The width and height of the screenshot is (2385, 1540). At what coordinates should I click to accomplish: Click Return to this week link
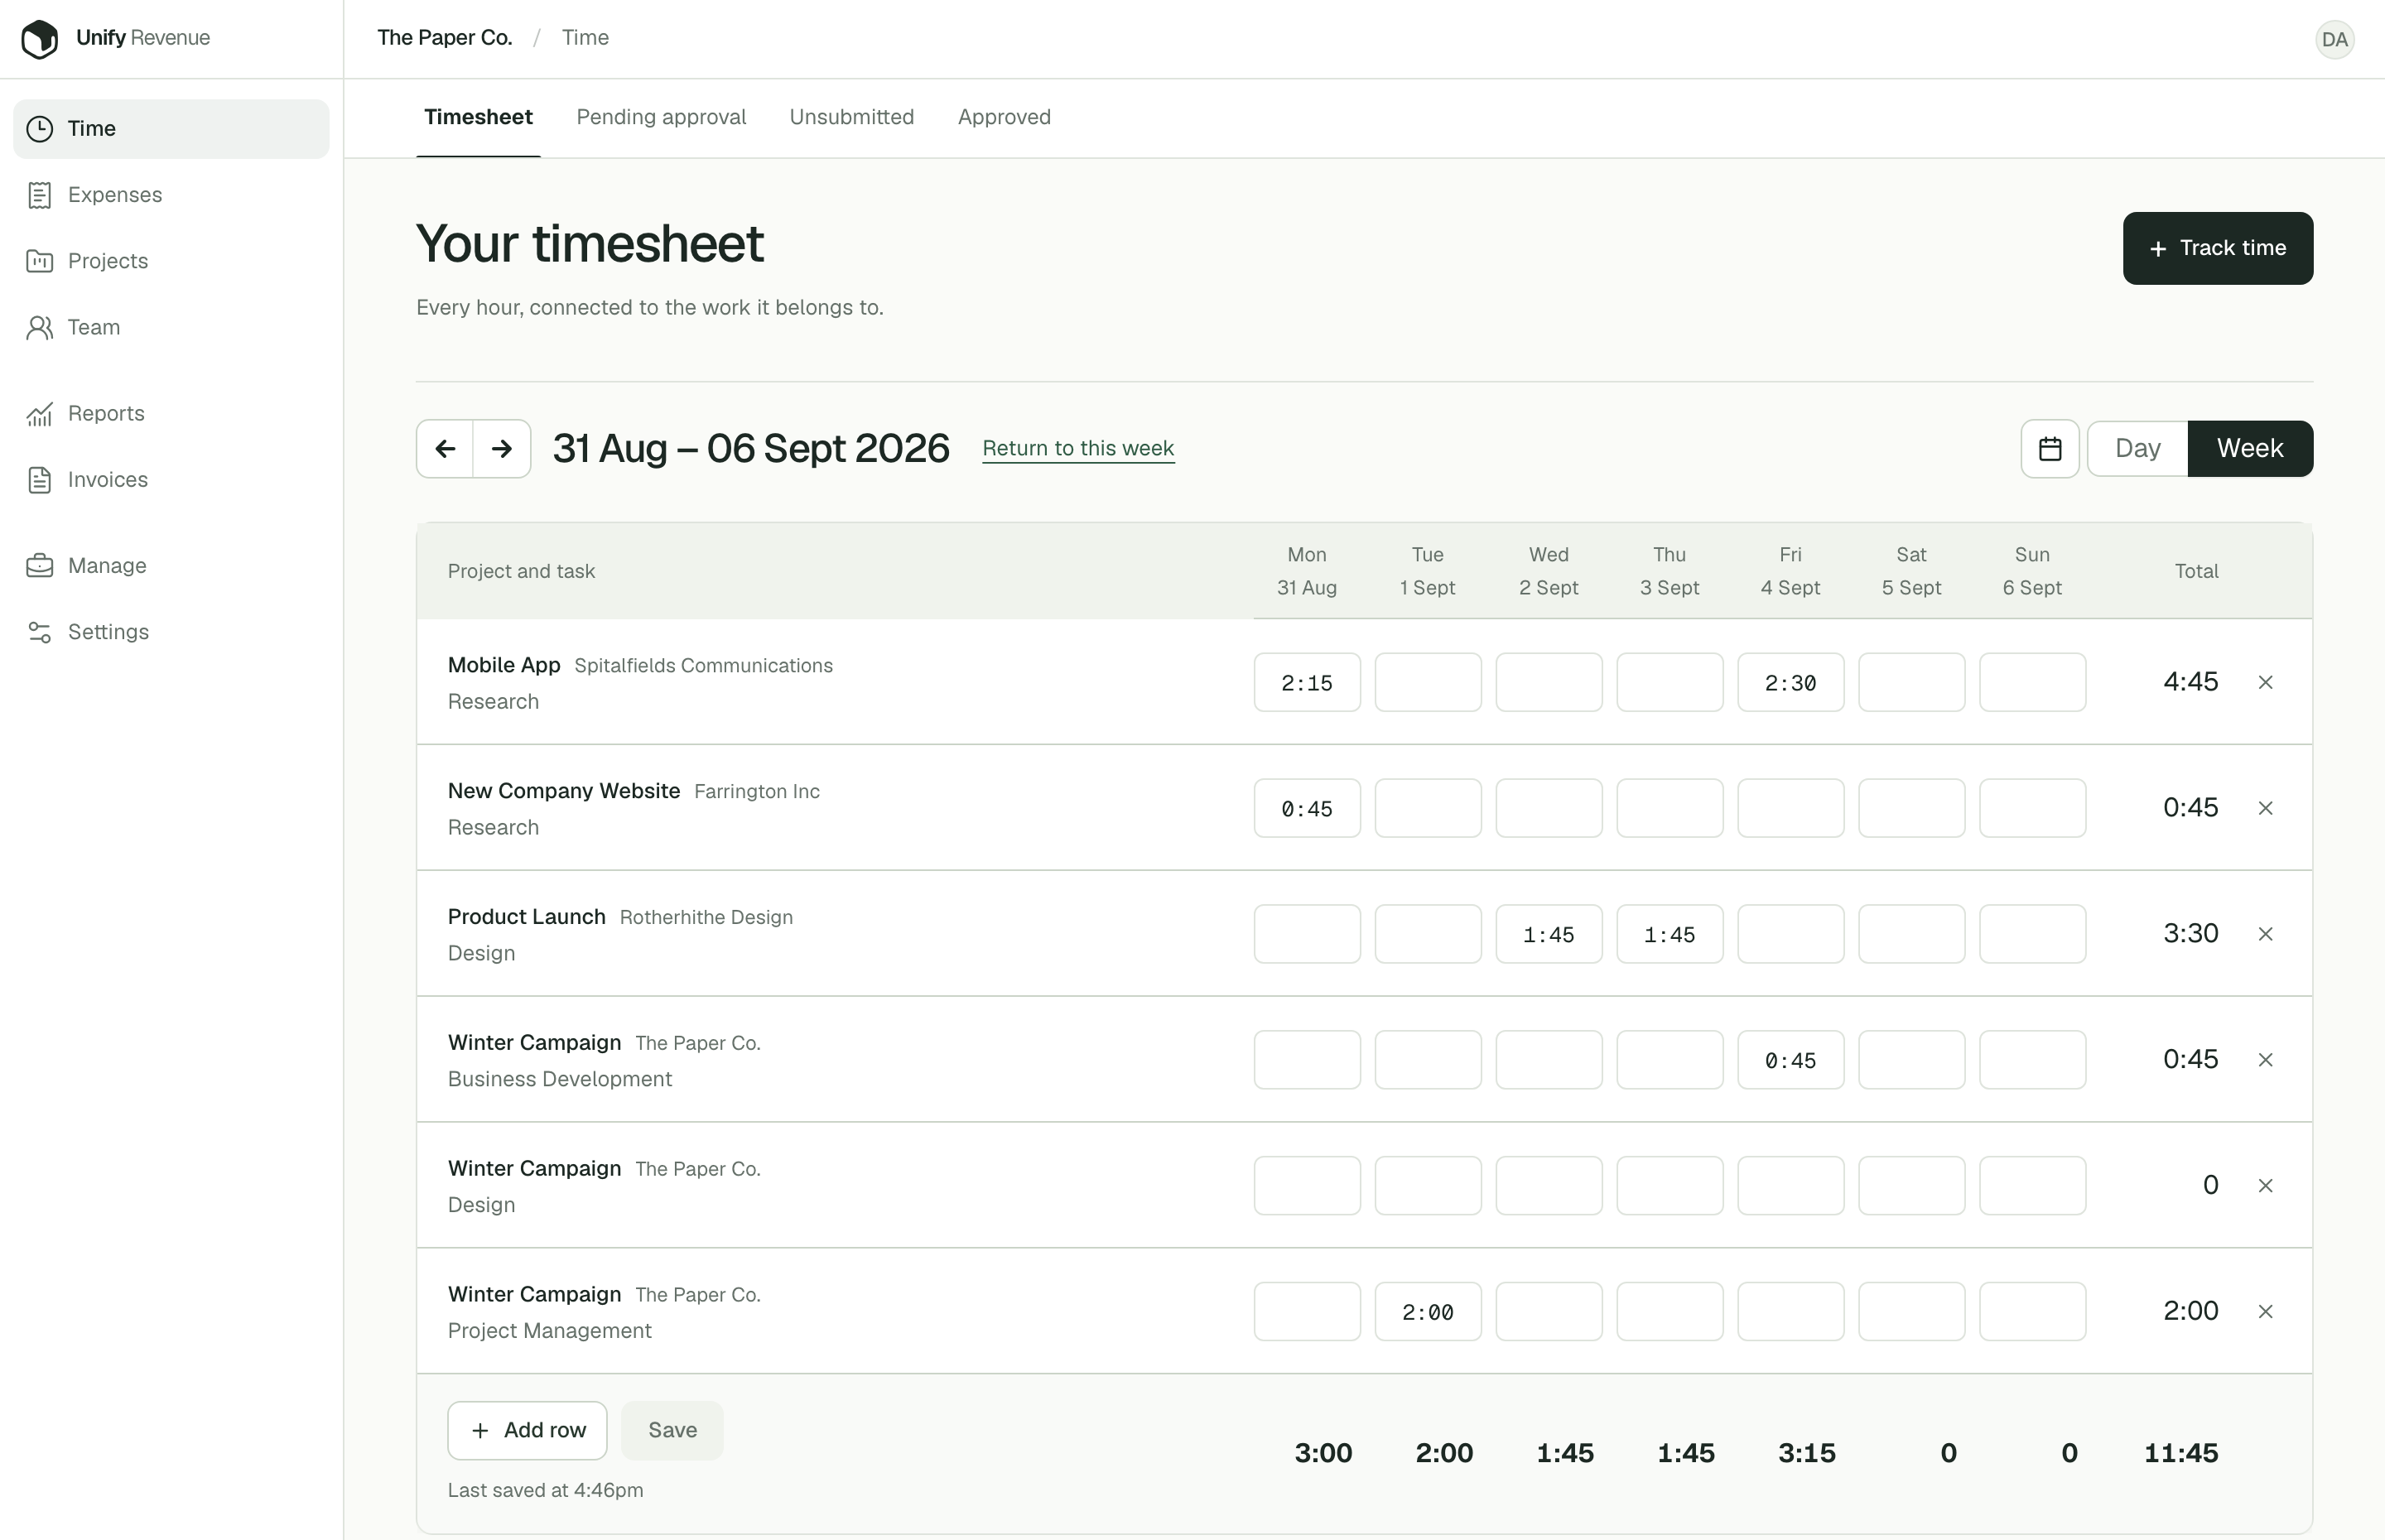1078,449
